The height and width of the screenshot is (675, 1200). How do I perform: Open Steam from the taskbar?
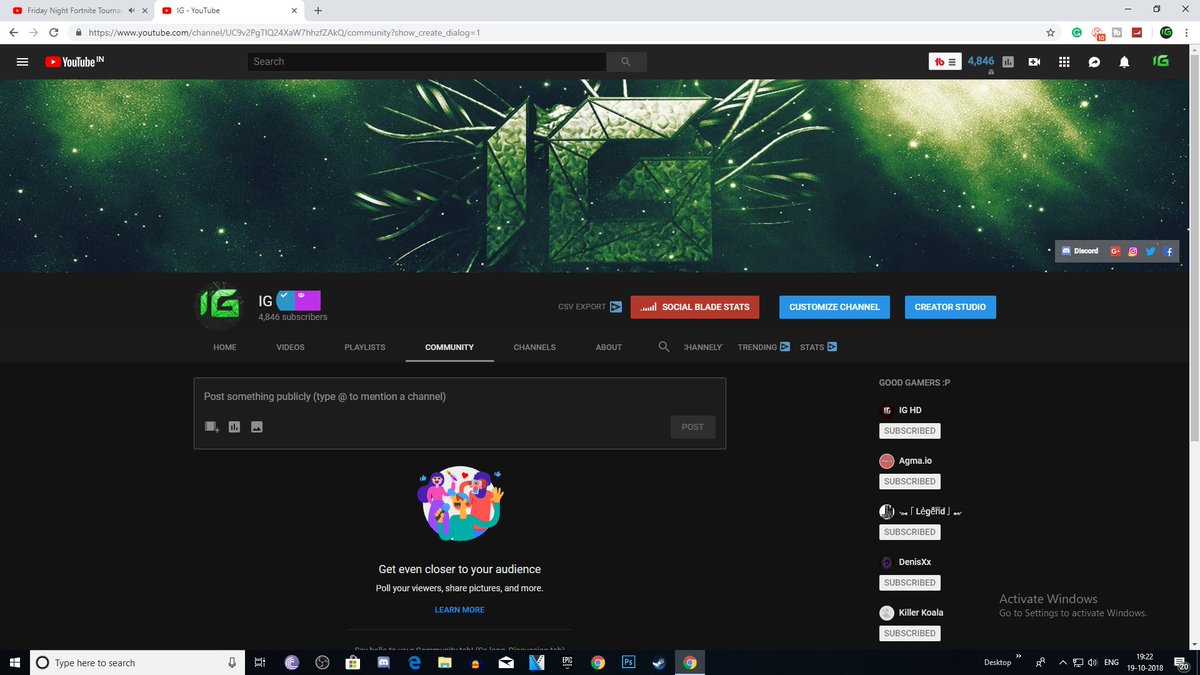(x=658, y=662)
